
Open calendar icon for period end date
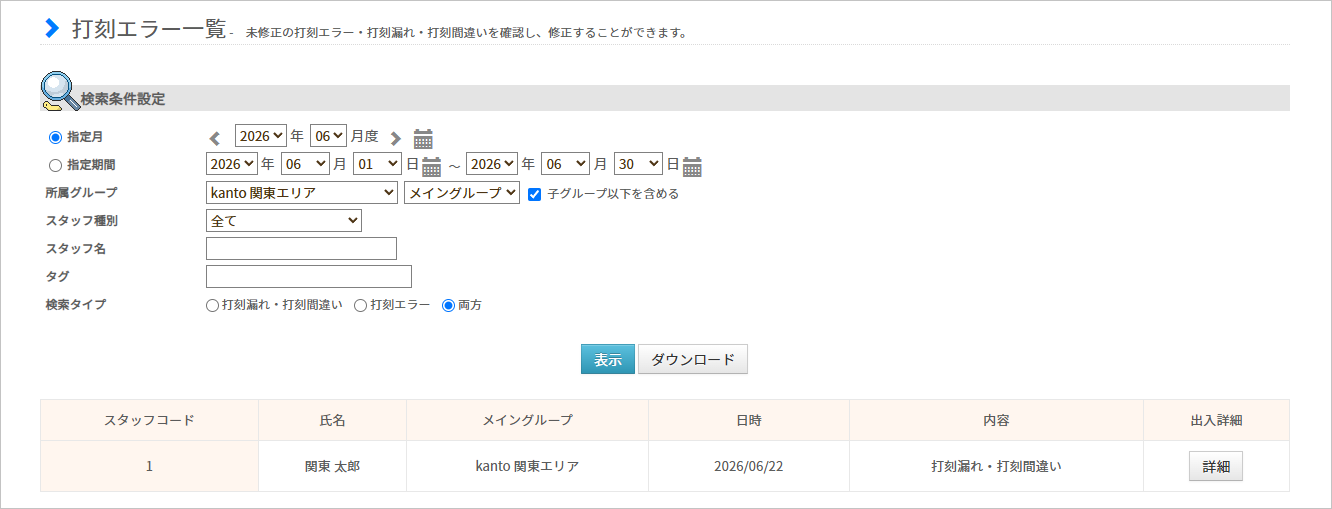[x=693, y=166]
